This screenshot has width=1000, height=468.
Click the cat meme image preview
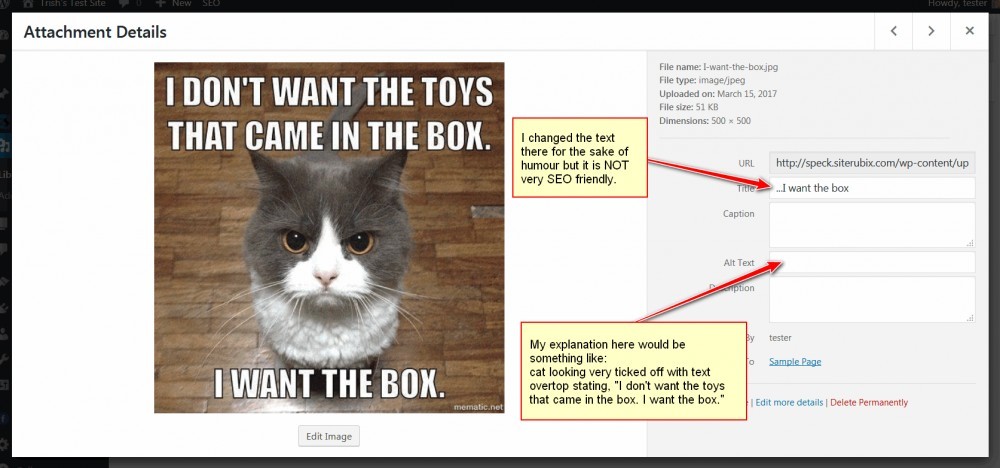pyautogui.click(x=329, y=237)
